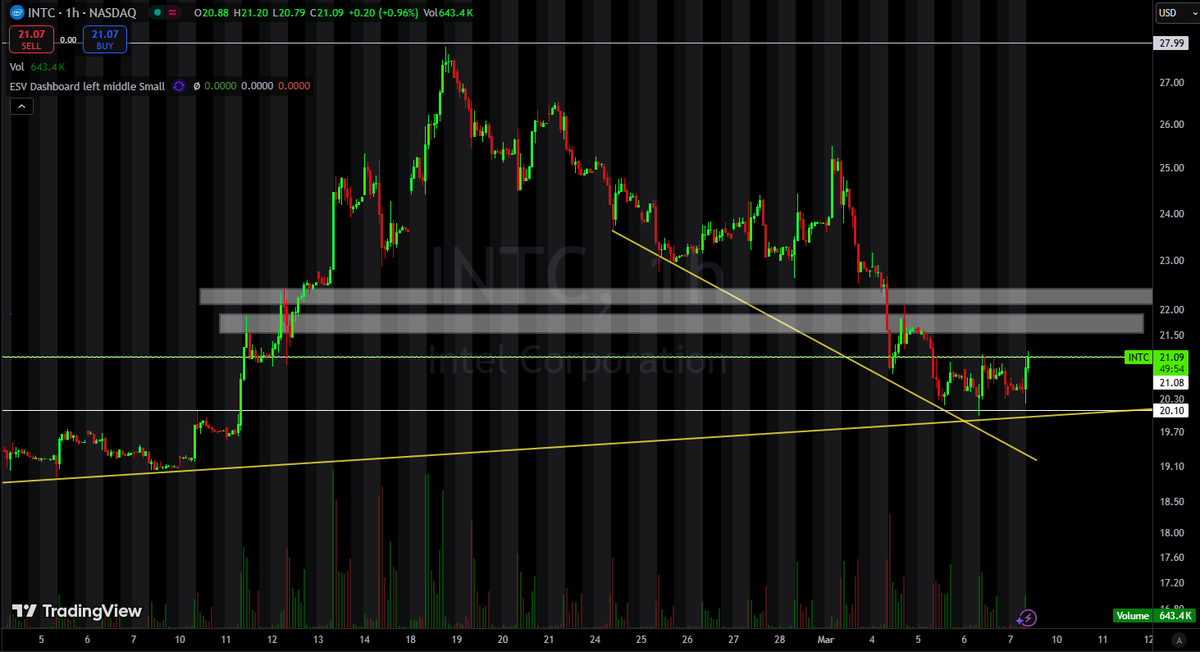Click the 25.00 price axis value
Viewport: 1200px width, 652px height.
click(1172, 168)
